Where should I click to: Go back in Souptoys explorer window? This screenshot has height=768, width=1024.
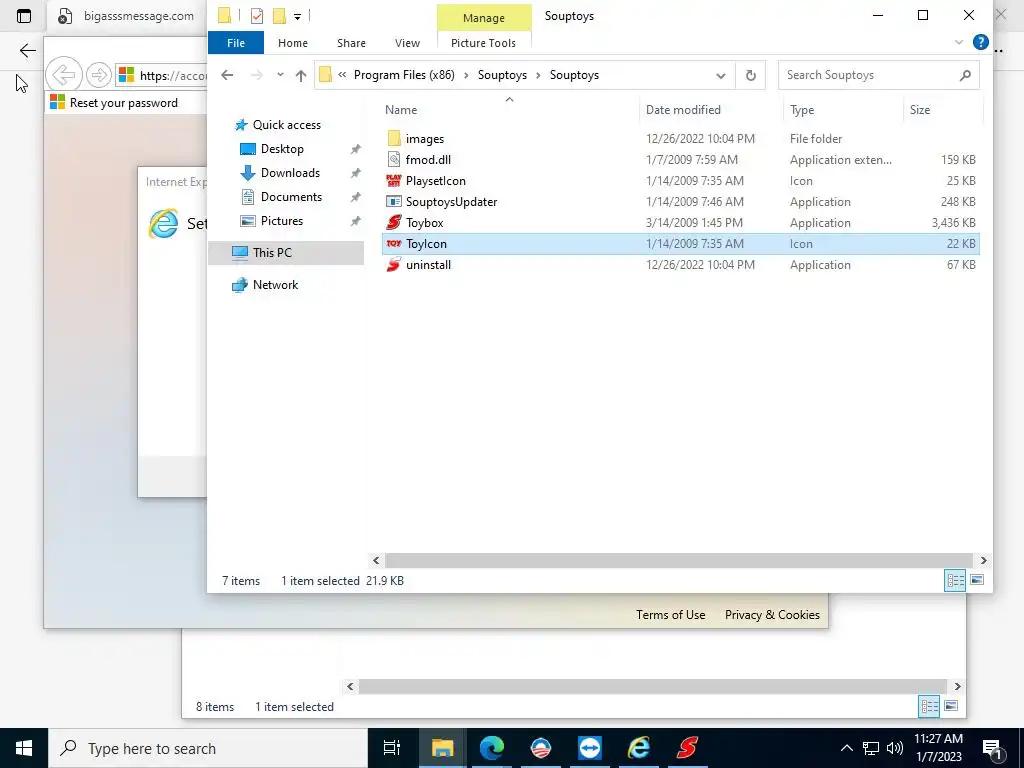pos(227,75)
